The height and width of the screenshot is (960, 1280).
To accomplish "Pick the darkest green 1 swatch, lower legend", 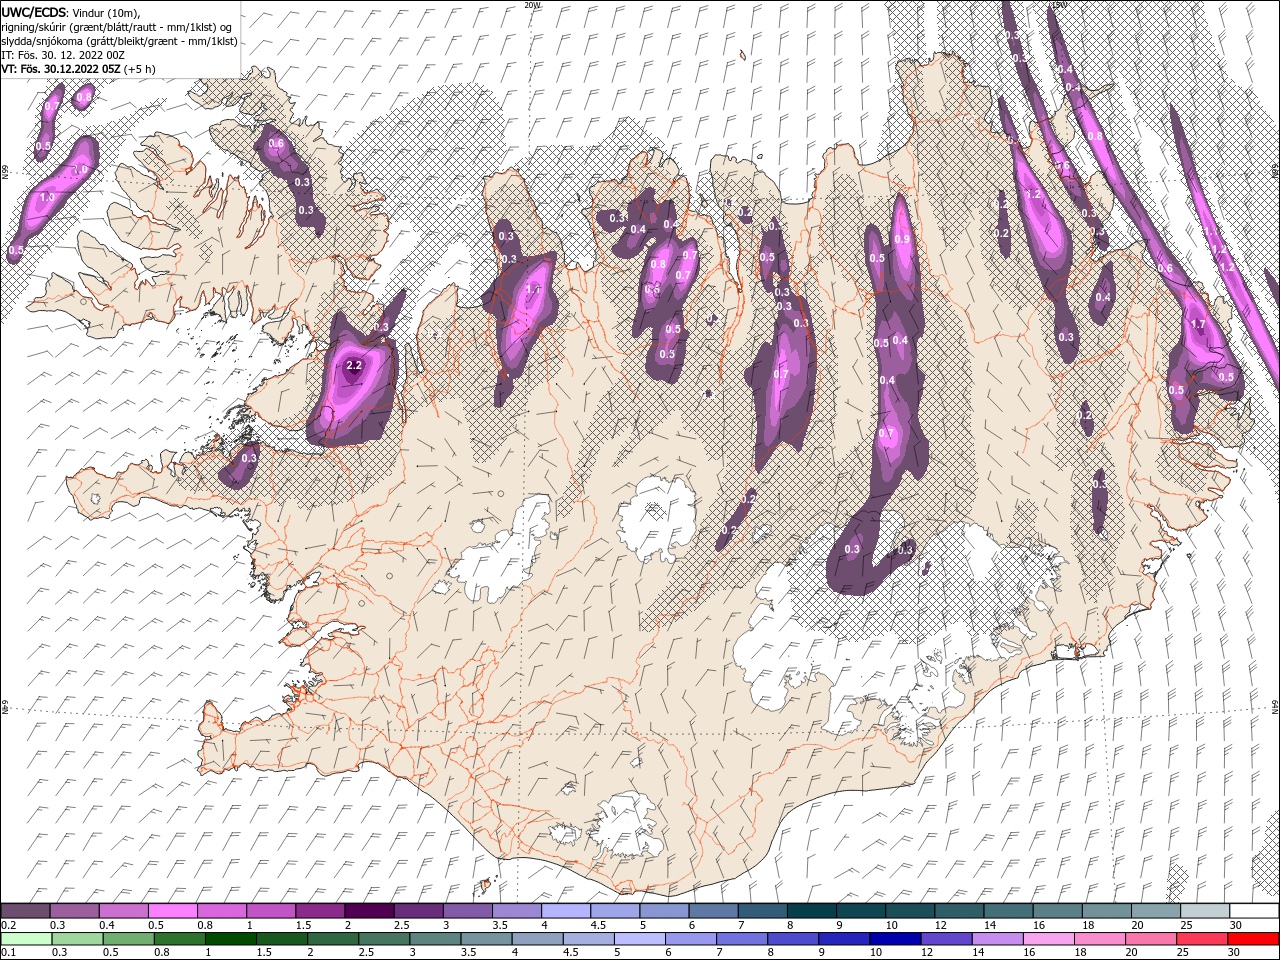I will pos(230,939).
